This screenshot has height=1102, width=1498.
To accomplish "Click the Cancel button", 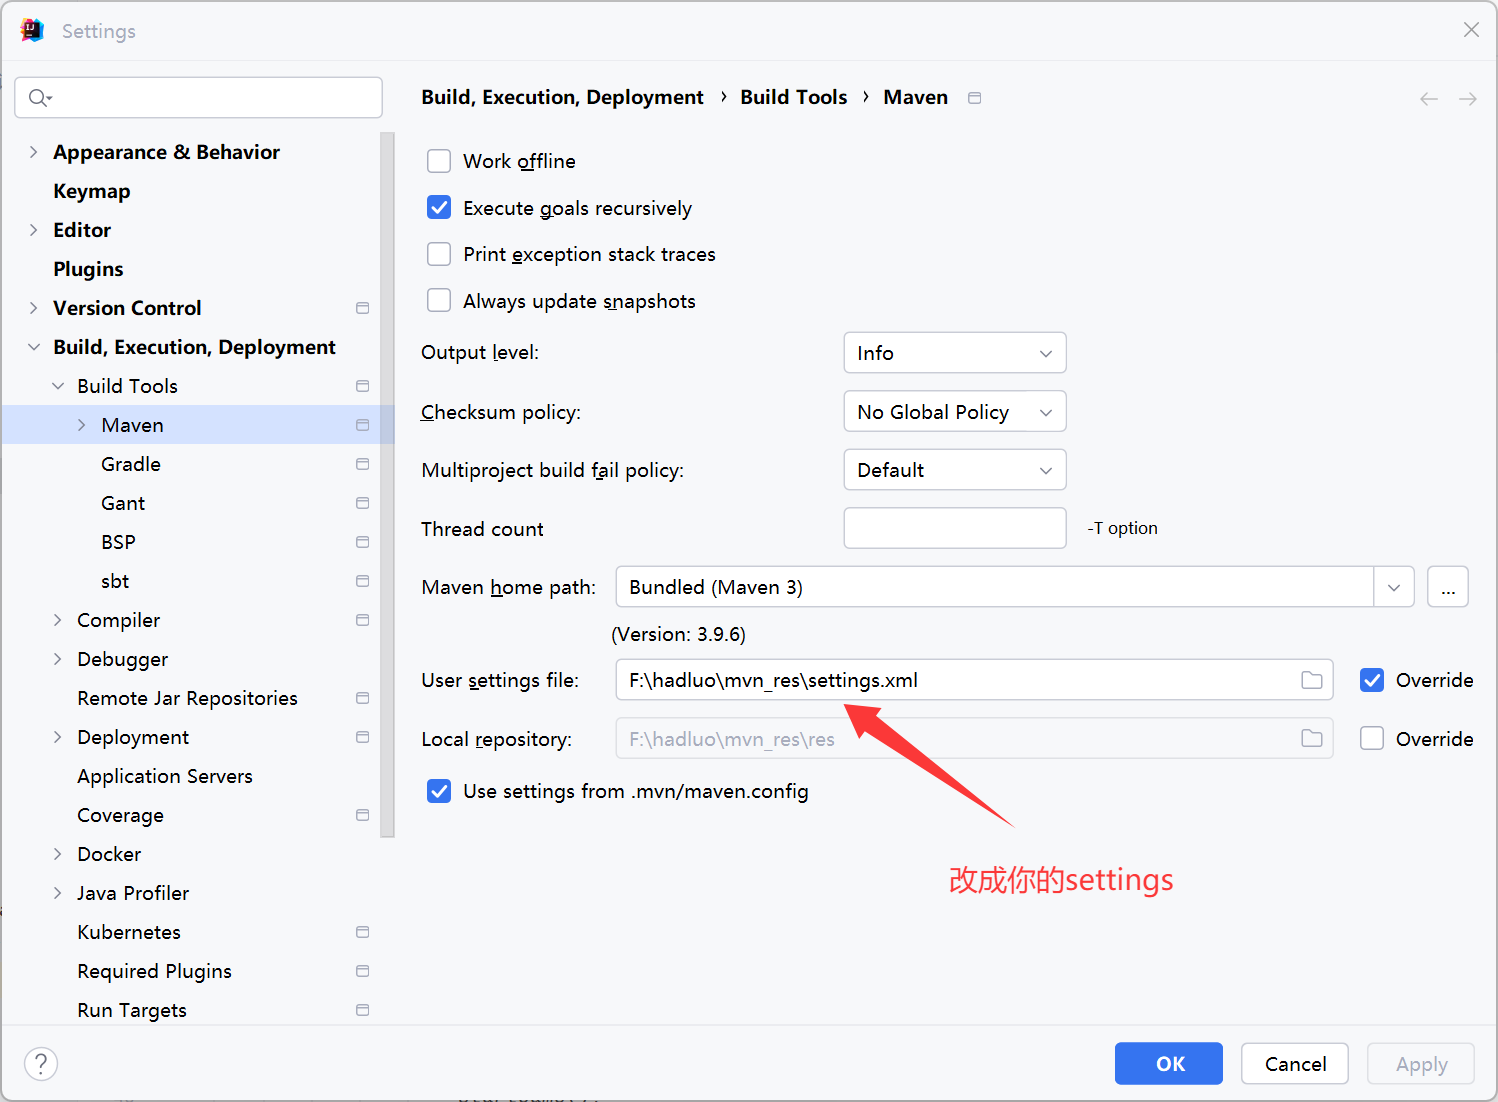I will tap(1295, 1063).
